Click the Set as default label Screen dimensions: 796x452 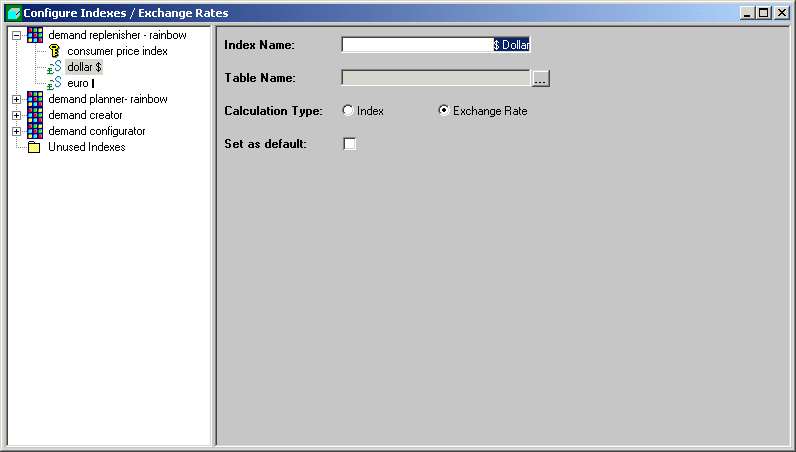click(x=266, y=144)
